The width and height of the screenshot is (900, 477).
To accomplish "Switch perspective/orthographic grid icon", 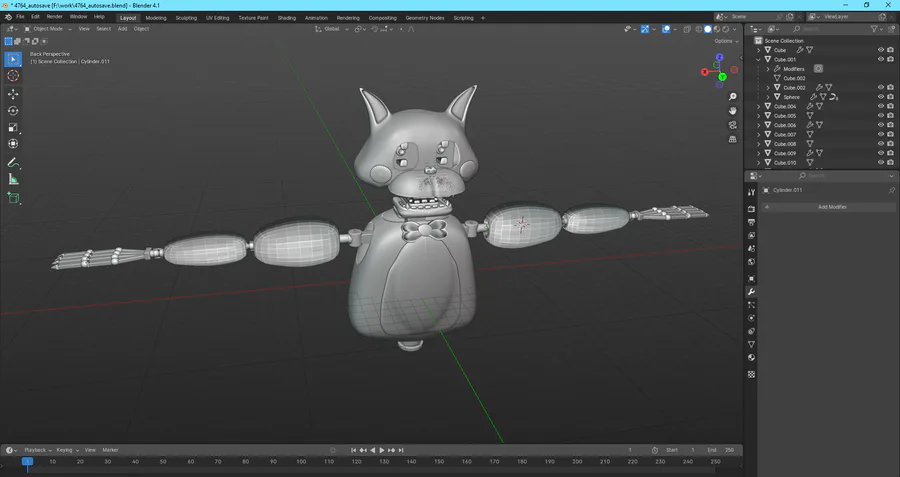I will pos(732,139).
